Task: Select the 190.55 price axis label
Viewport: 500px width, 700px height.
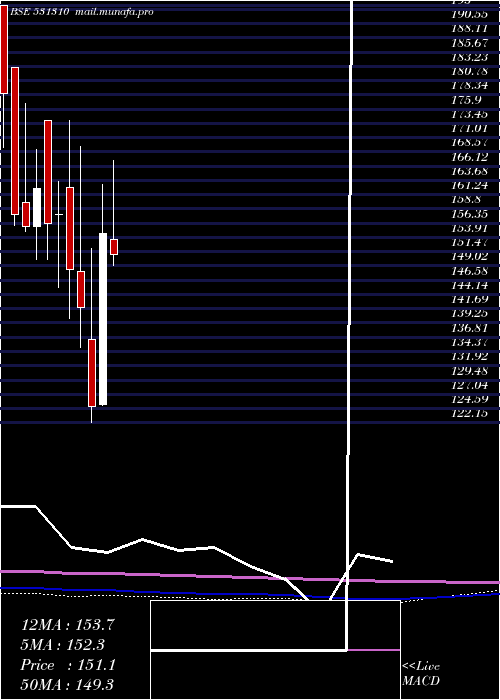Action: 469,14
